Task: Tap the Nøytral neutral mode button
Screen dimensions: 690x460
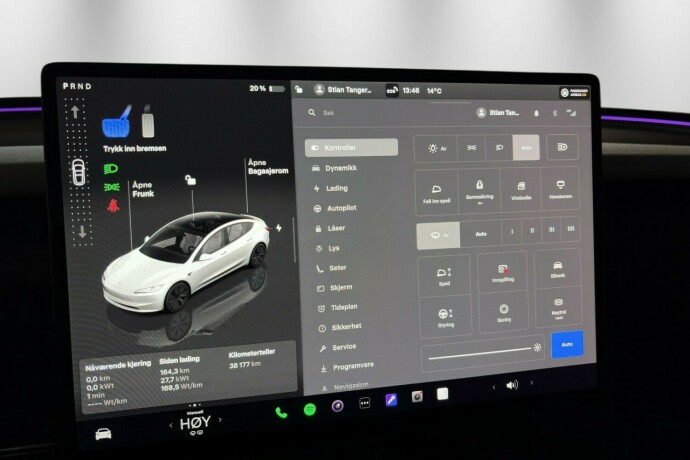Action: click(x=558, y=307)
